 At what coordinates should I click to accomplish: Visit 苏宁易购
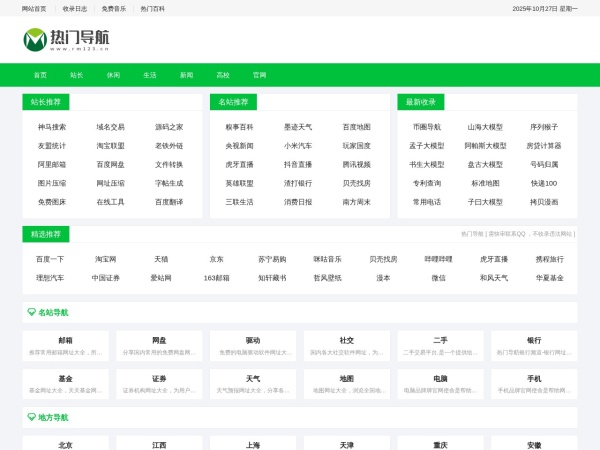[x=272, y=259]
